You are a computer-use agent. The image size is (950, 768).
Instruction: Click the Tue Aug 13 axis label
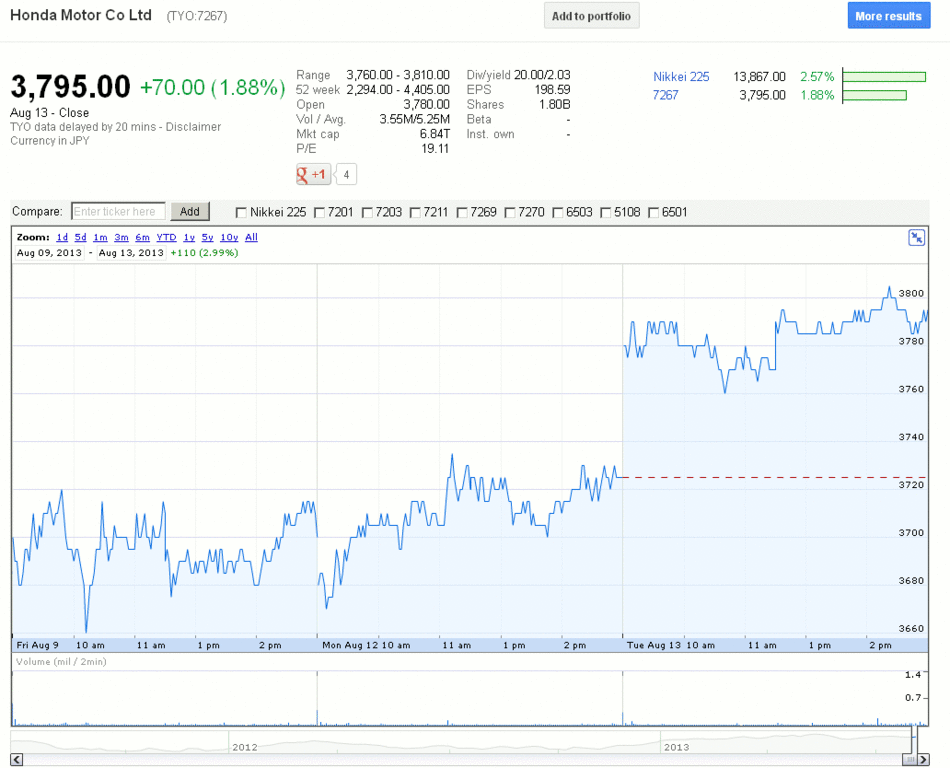654,645
